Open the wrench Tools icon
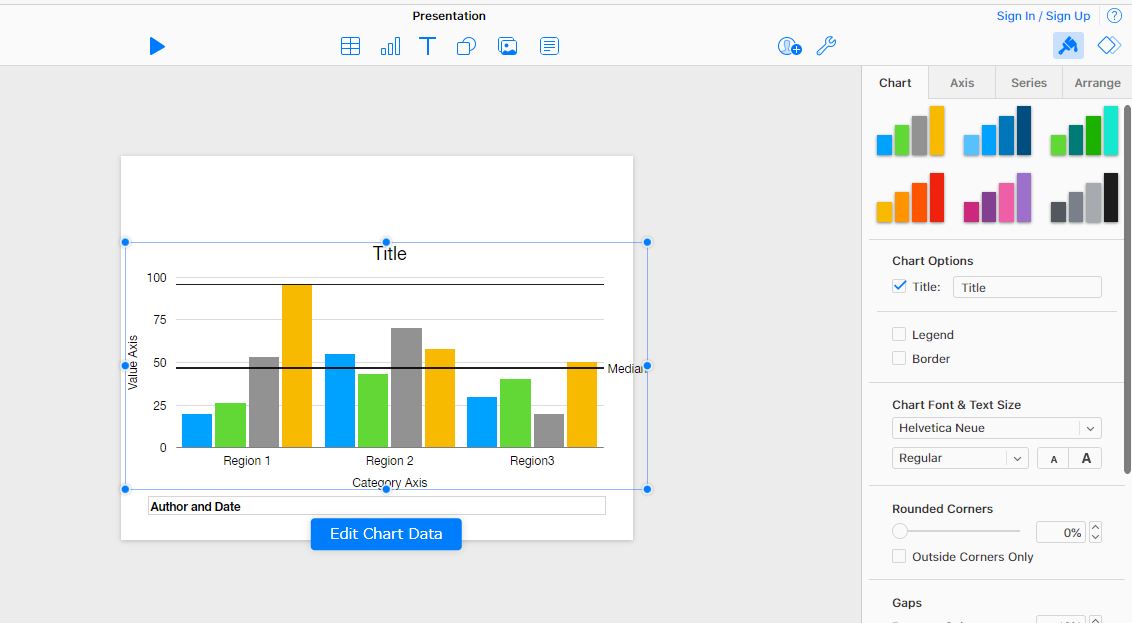Viewport: 1132px width, 623px height. [x=826, y=46]
